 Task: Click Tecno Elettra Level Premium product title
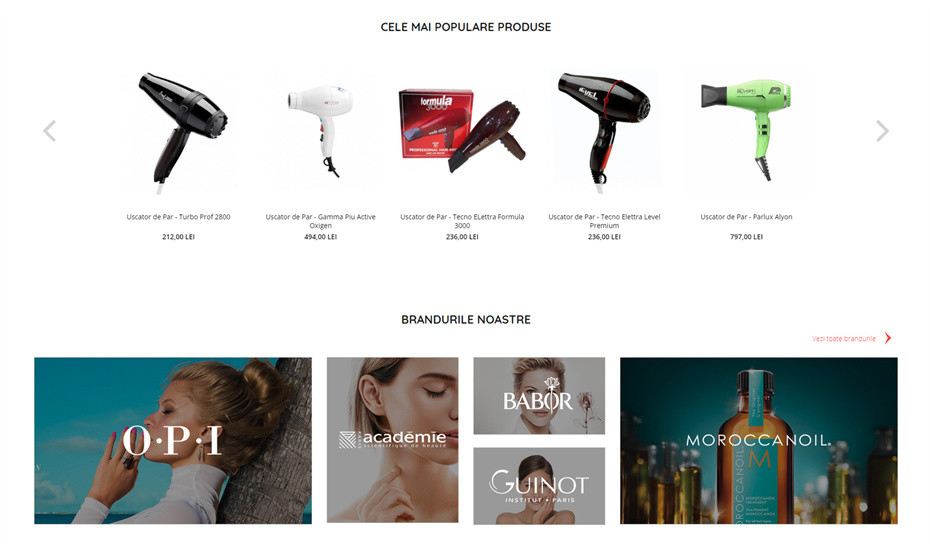pyautogui.click(x=604, y=221)
